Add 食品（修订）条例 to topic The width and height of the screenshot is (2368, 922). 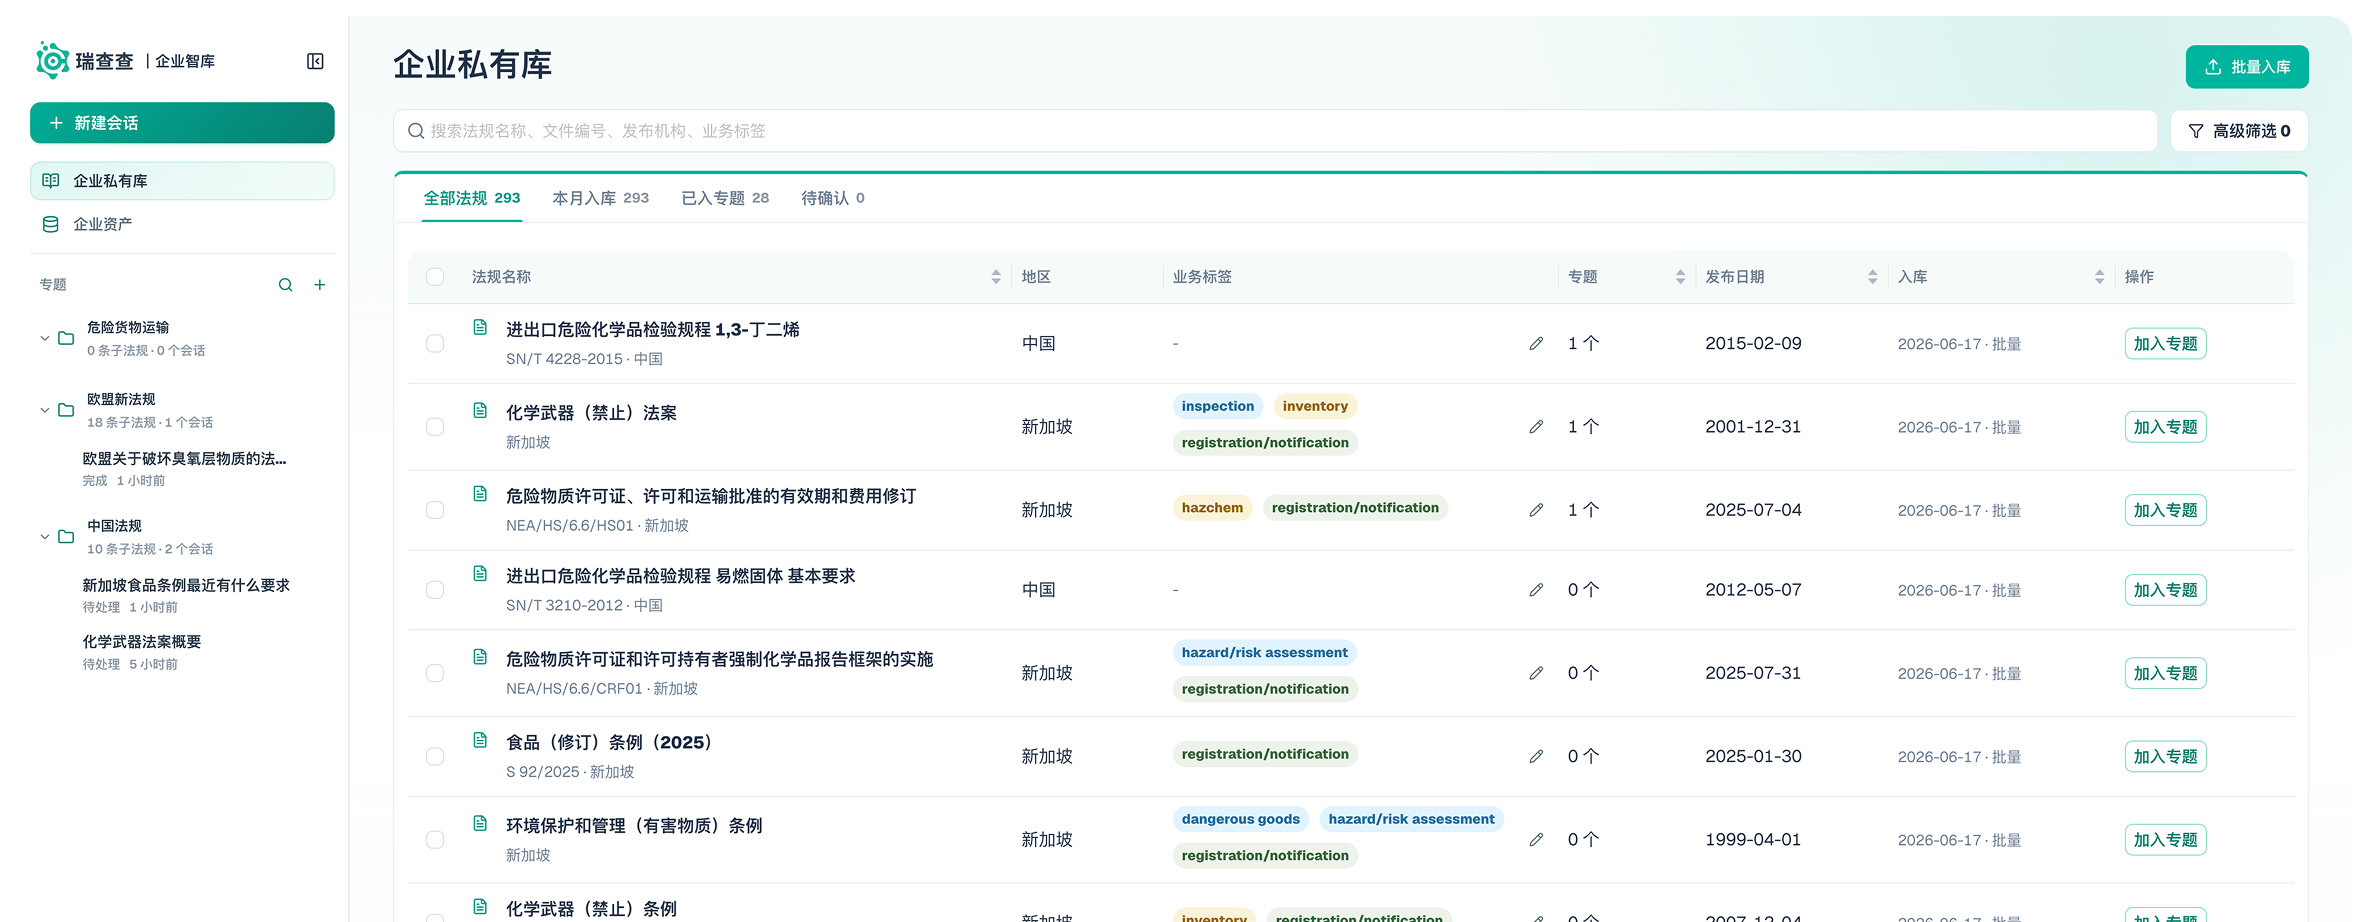coord(2165,757)
